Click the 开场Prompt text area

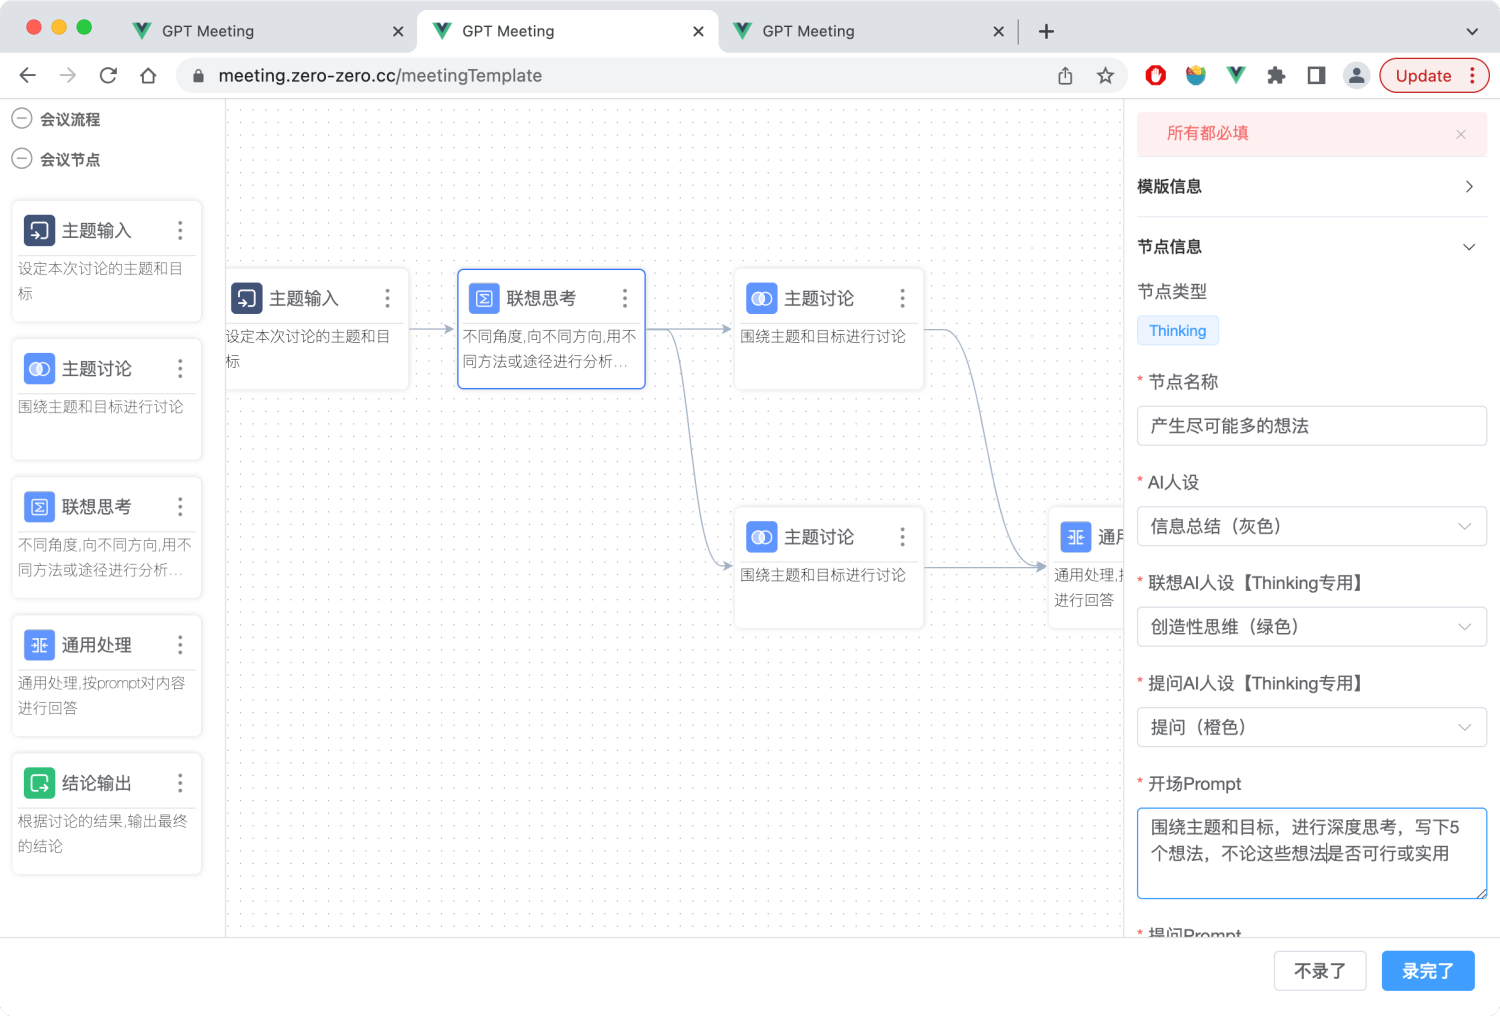click(x=1312, y=853)
